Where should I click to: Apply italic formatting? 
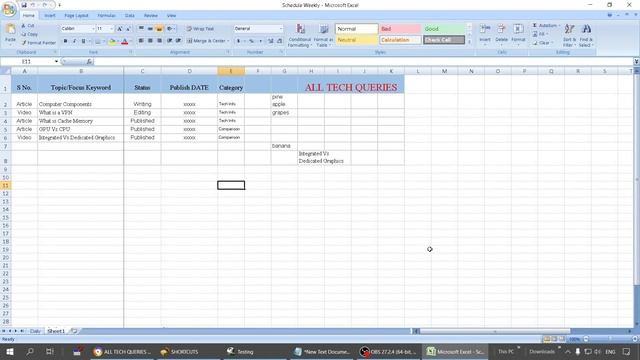74,41
